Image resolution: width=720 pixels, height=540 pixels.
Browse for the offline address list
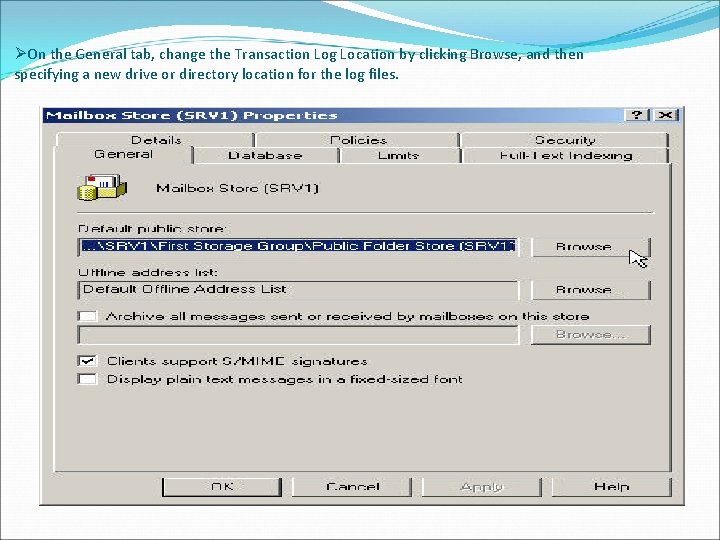tap(591, 290)
